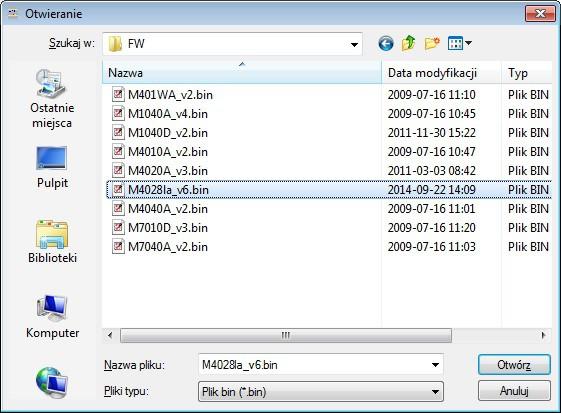This screenshot has height=413, width=561.
Task: Click date 2011-11-30 15:22
Action: [x=432, y=133]
